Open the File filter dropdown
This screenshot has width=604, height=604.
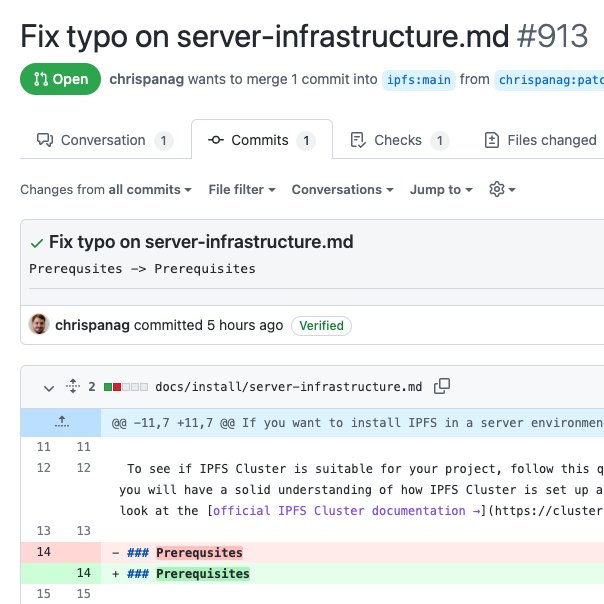pyautogui.click(x=242, y=190)
